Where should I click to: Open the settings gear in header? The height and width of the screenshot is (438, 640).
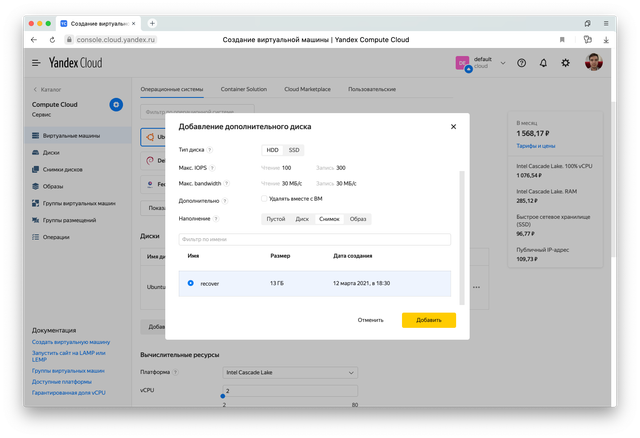tap(566, 63)
